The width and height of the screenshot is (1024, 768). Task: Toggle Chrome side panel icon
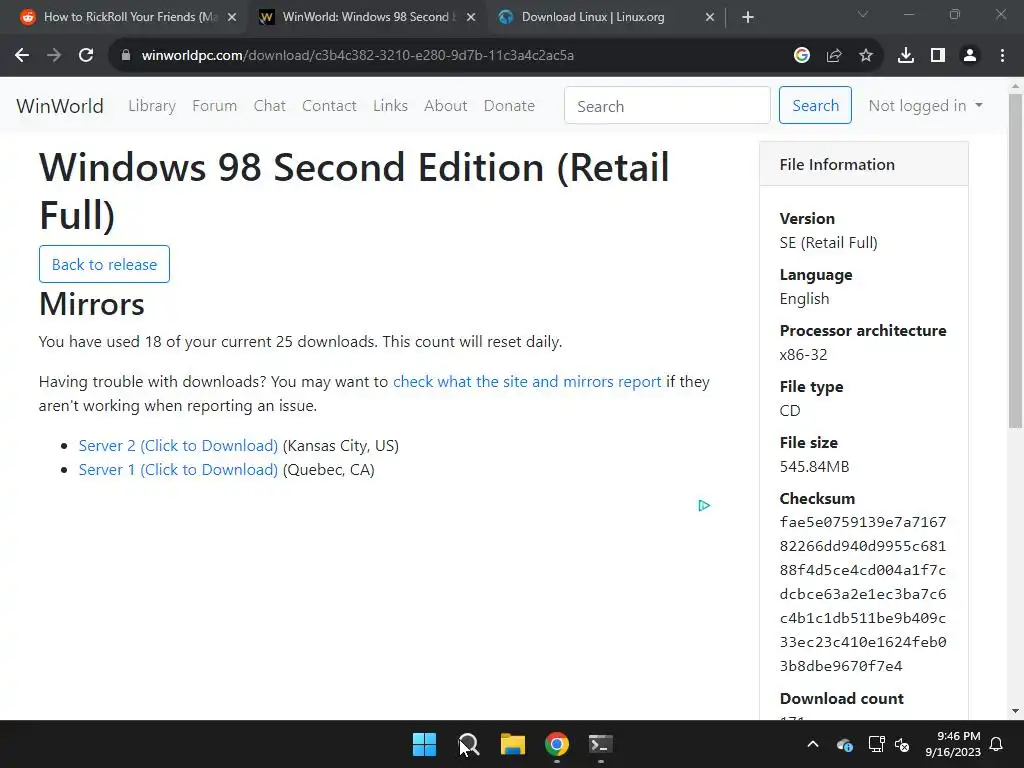tap(938, 56)
